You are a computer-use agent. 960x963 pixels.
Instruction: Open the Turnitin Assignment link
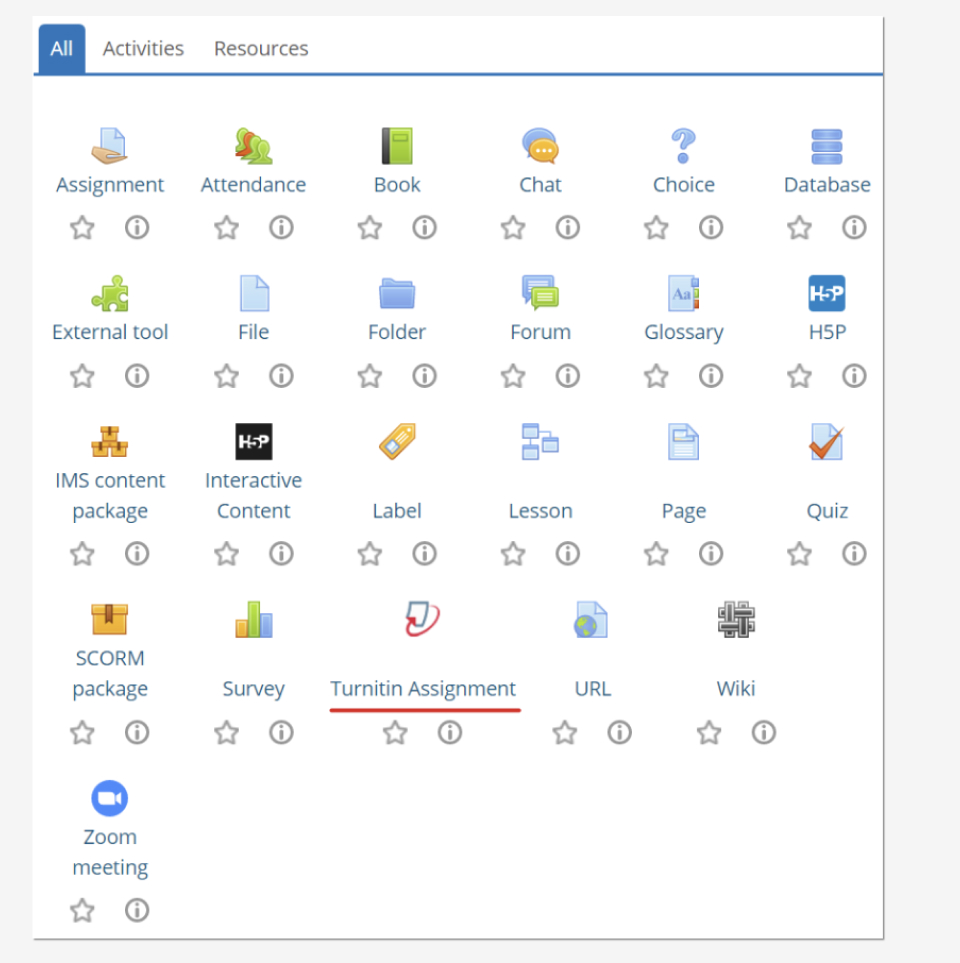[423, 689]
